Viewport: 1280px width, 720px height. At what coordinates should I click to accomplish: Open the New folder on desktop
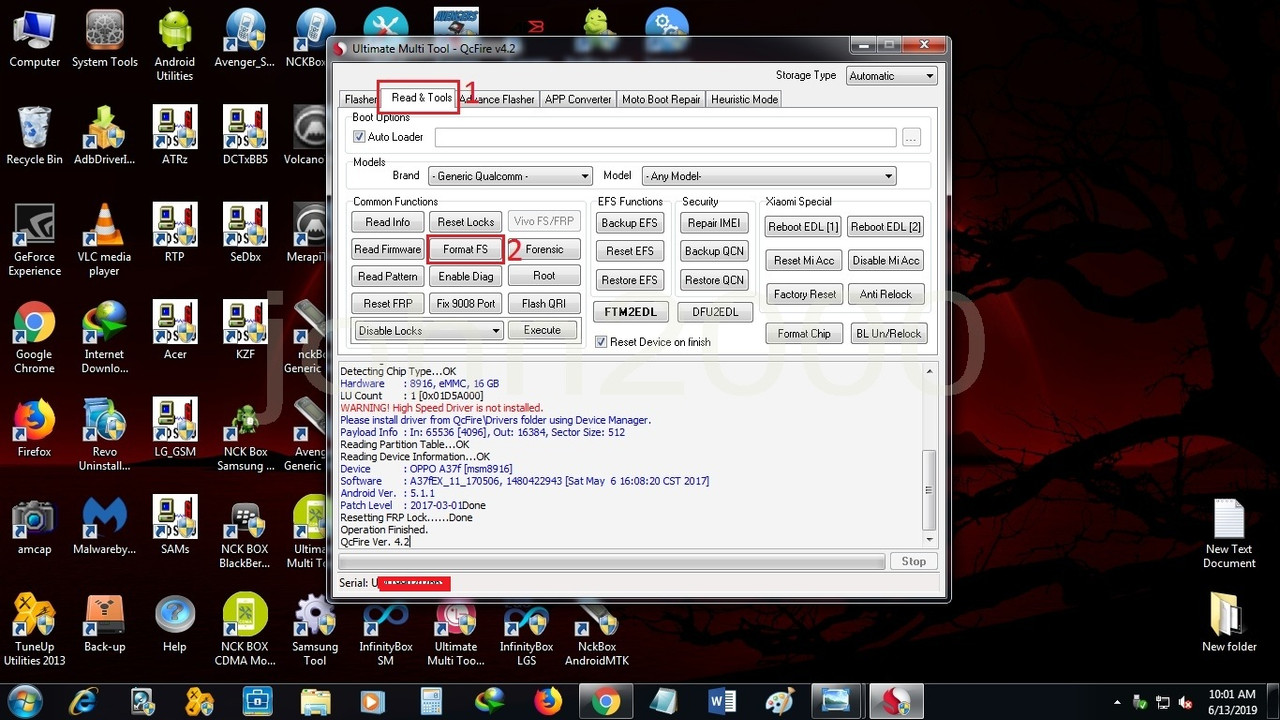pos(1229,622)
